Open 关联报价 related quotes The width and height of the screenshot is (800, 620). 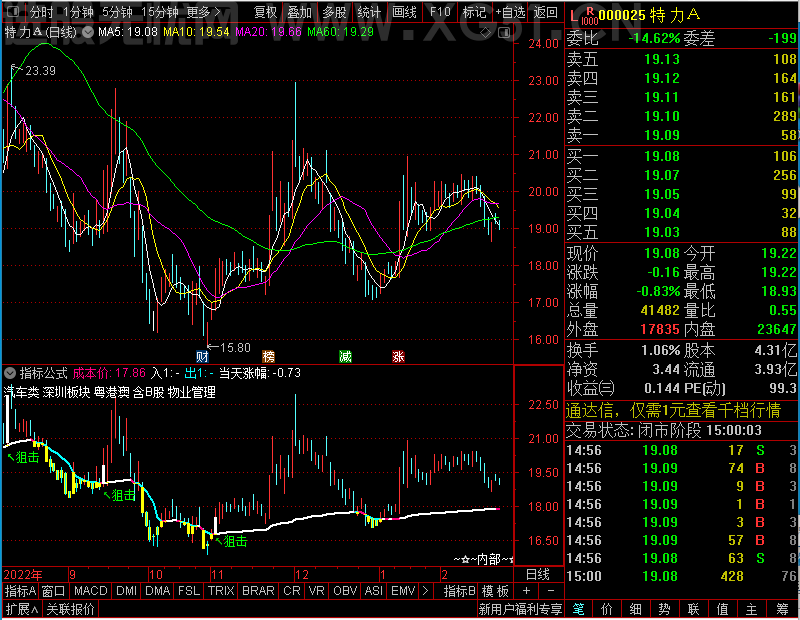70,609
